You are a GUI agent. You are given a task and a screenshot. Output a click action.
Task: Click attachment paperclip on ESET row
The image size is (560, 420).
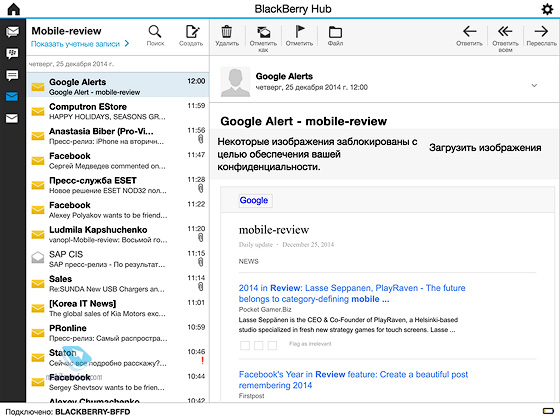click(x=201, y=188)
